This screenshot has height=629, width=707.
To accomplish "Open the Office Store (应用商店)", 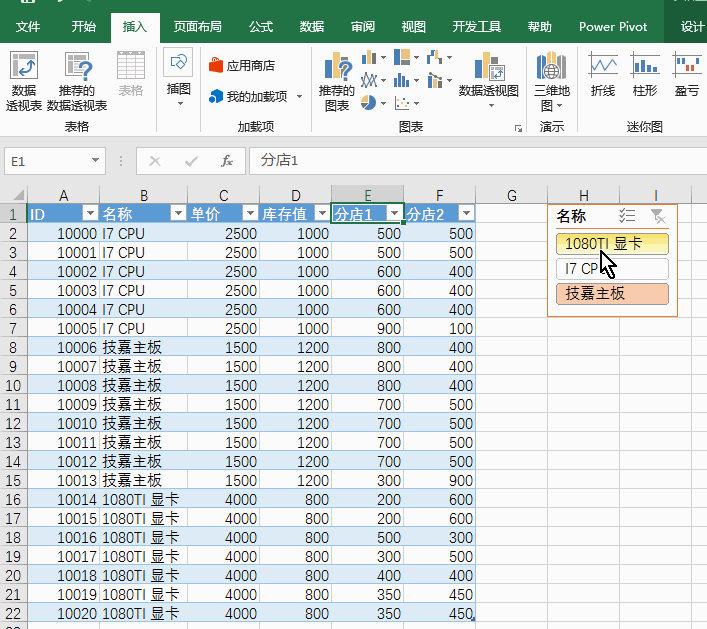I will pyautogui.click(x=242, y=66).
